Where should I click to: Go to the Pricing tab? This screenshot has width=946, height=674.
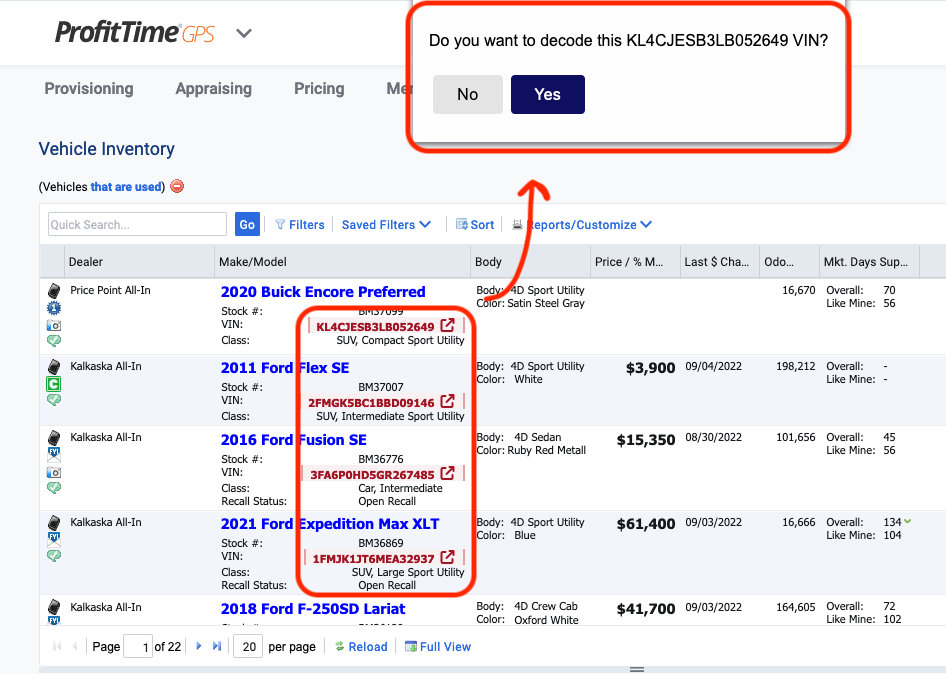(319, 89)
